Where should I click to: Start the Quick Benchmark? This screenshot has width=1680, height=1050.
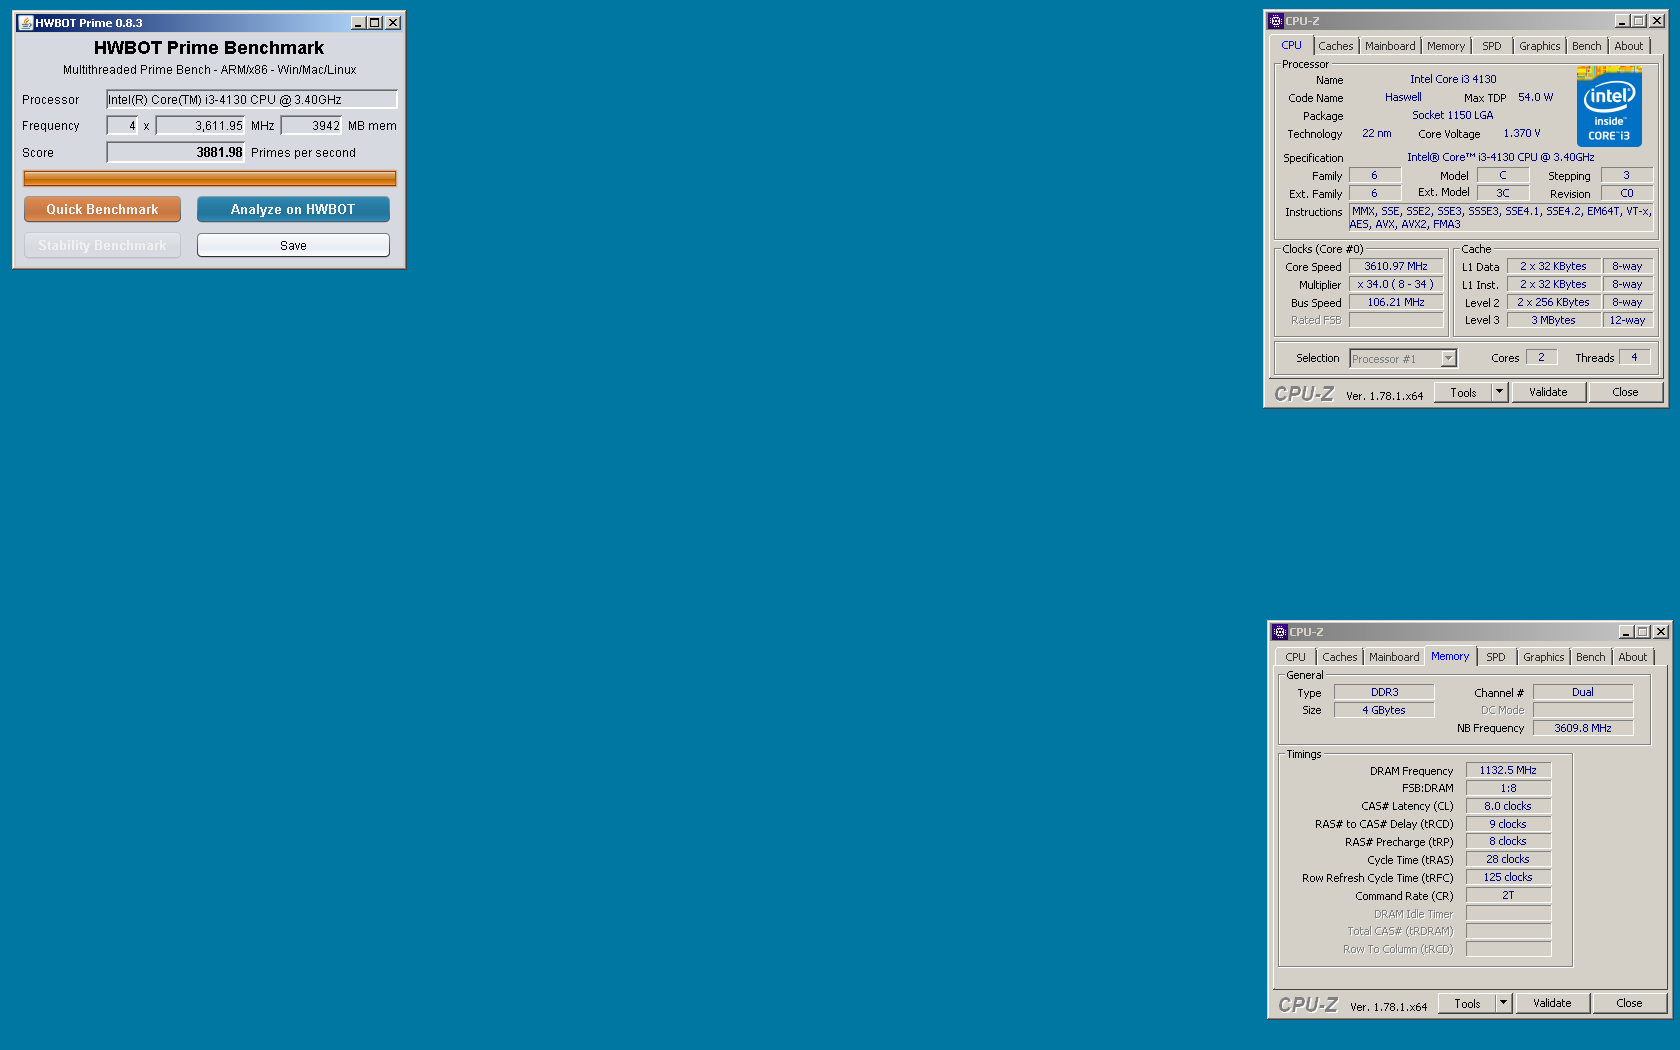[x=102, y=209]
